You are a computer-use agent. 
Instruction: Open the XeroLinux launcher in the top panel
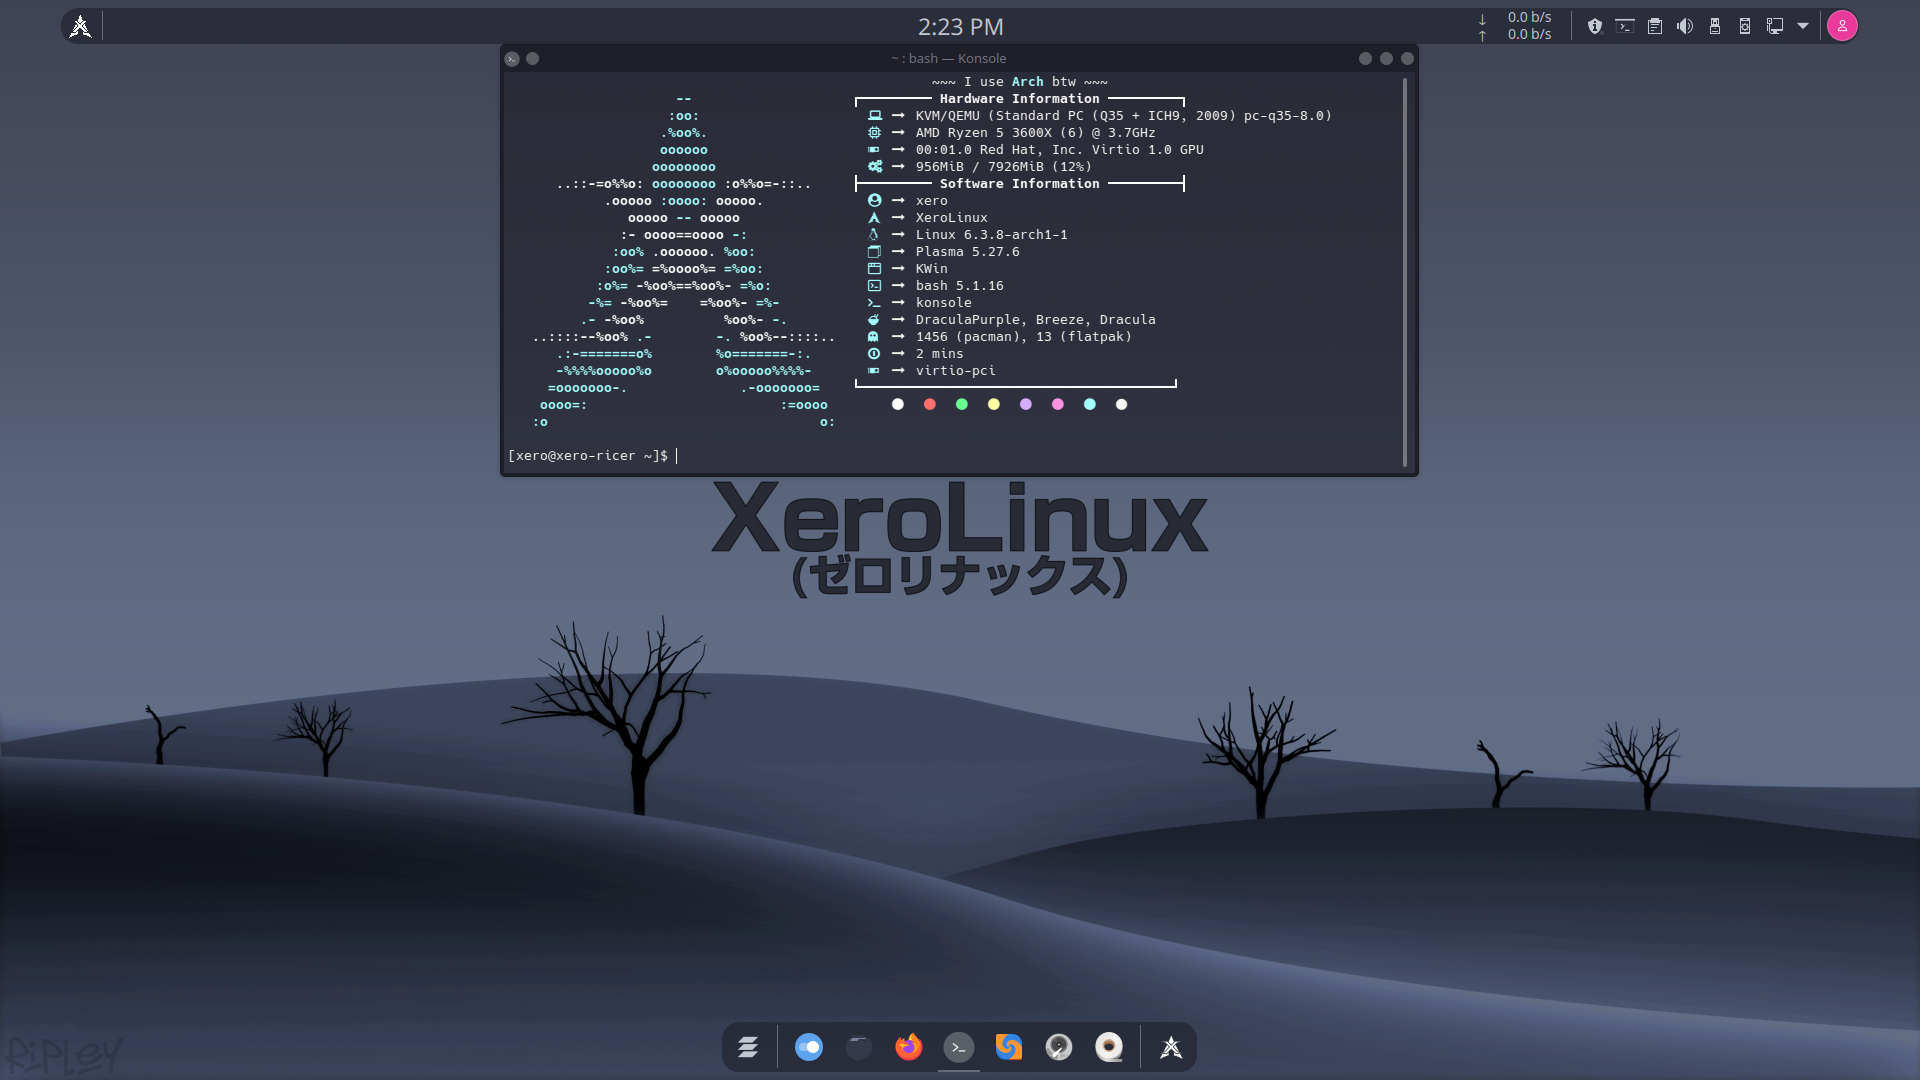[81, 26]
